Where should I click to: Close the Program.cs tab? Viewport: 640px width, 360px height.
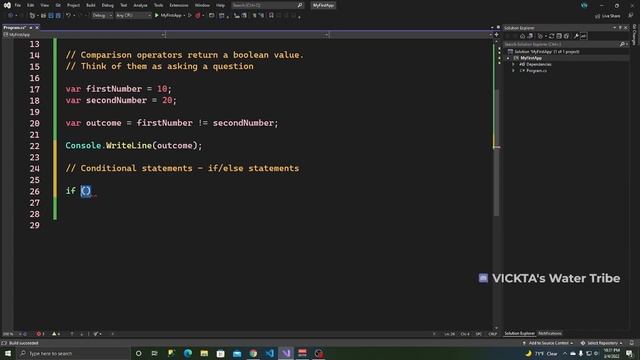pos(37,27)
